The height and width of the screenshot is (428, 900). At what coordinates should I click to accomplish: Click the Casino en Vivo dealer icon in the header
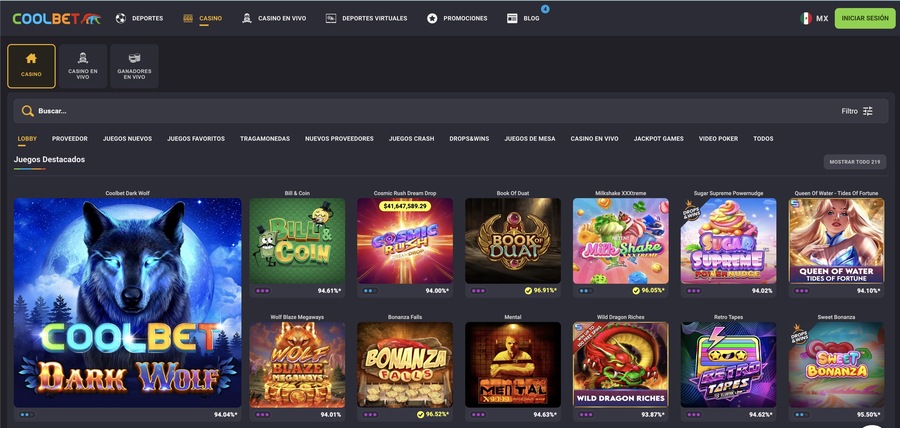coord(247,18)
